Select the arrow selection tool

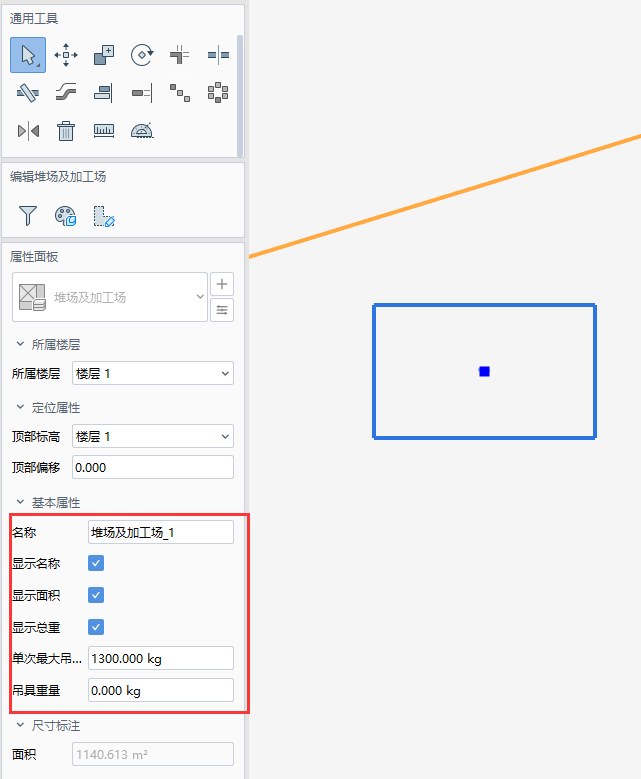point(28,55)
